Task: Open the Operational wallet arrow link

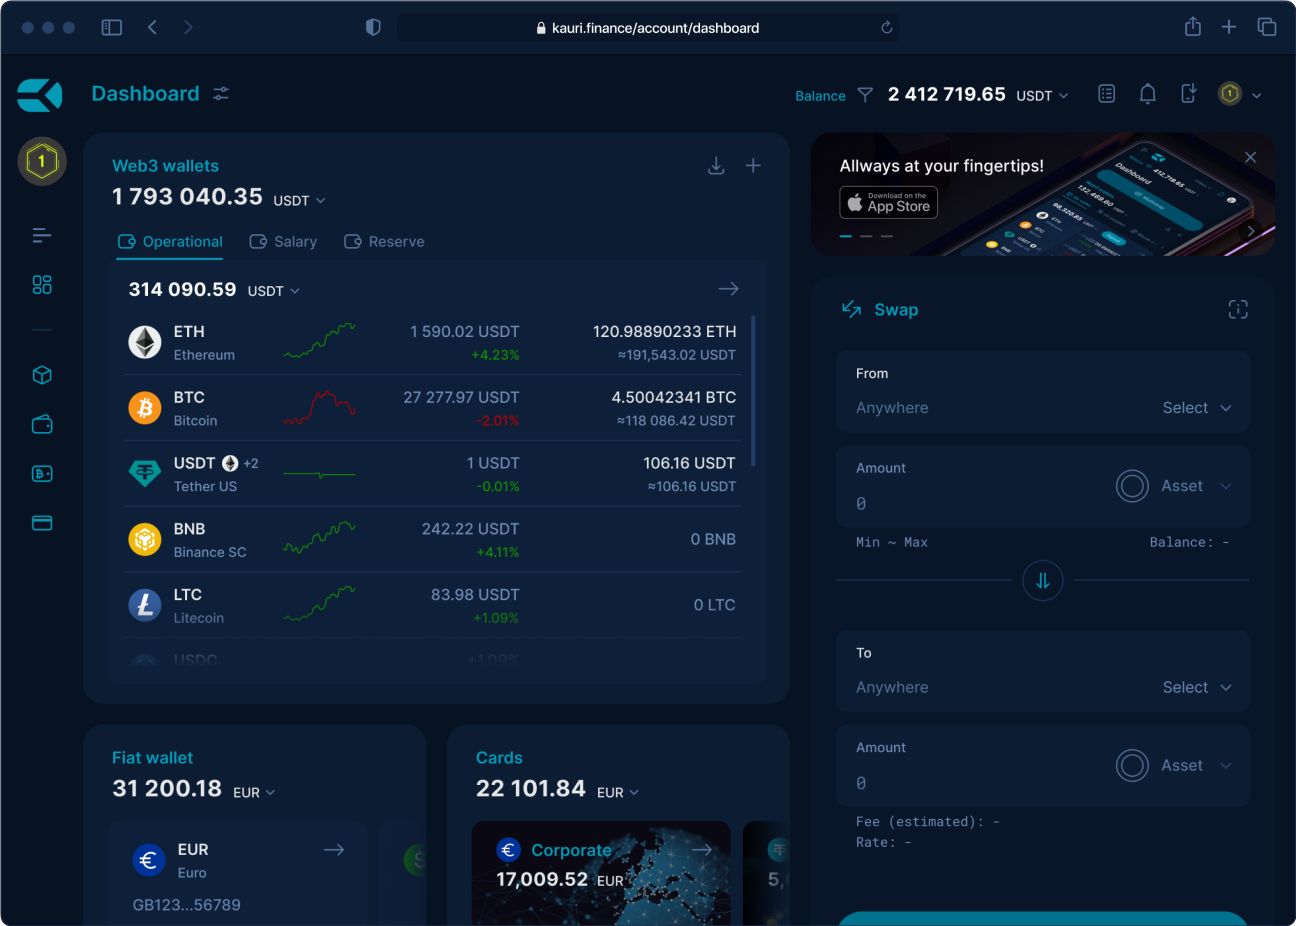Action: pyautogui.click(x=728, y=289)
